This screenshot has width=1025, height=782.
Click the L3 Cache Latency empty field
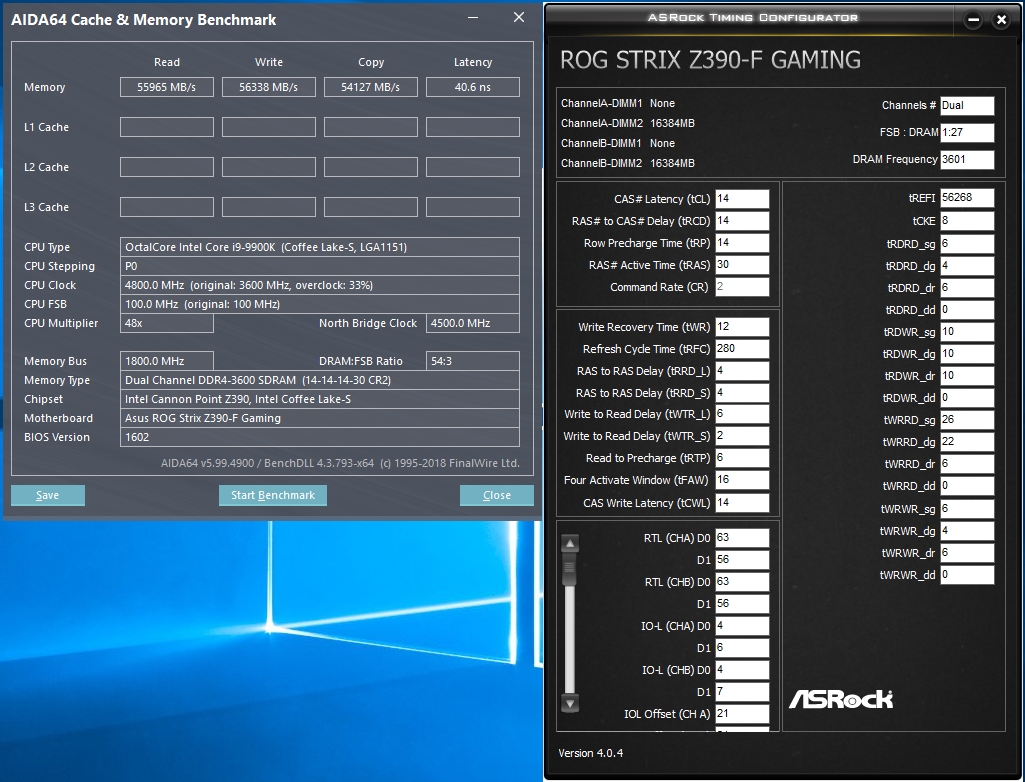coord(473,207)
